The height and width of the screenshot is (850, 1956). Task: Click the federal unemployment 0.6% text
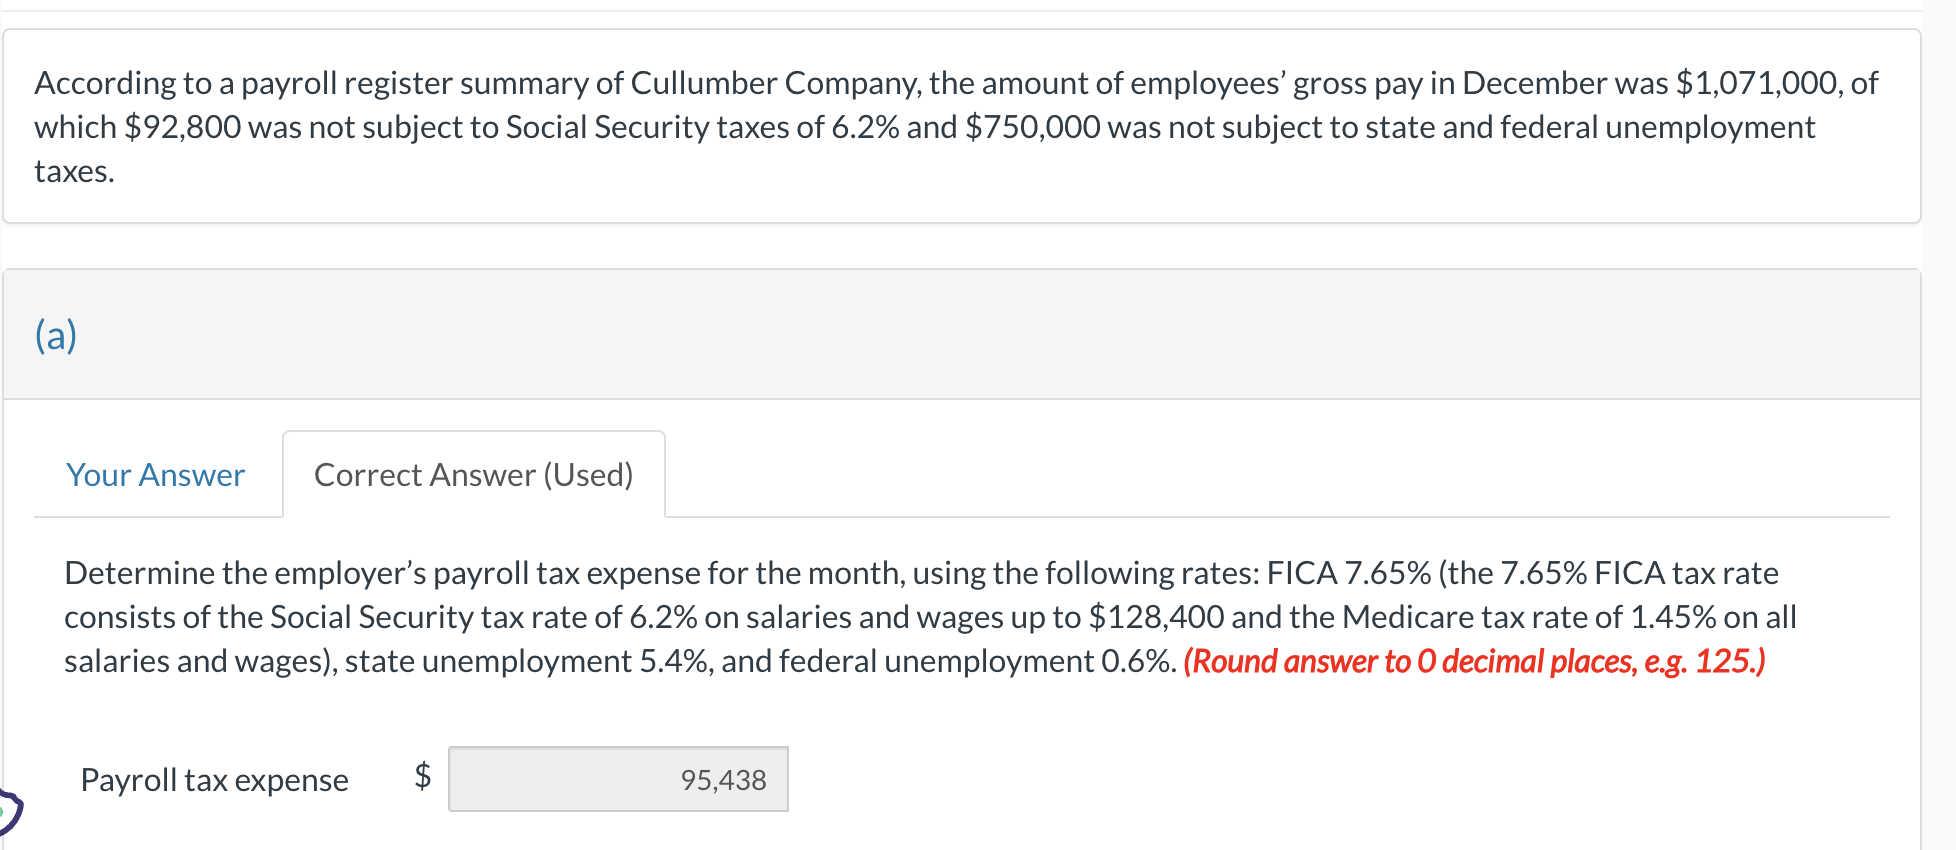(1017, 660)
